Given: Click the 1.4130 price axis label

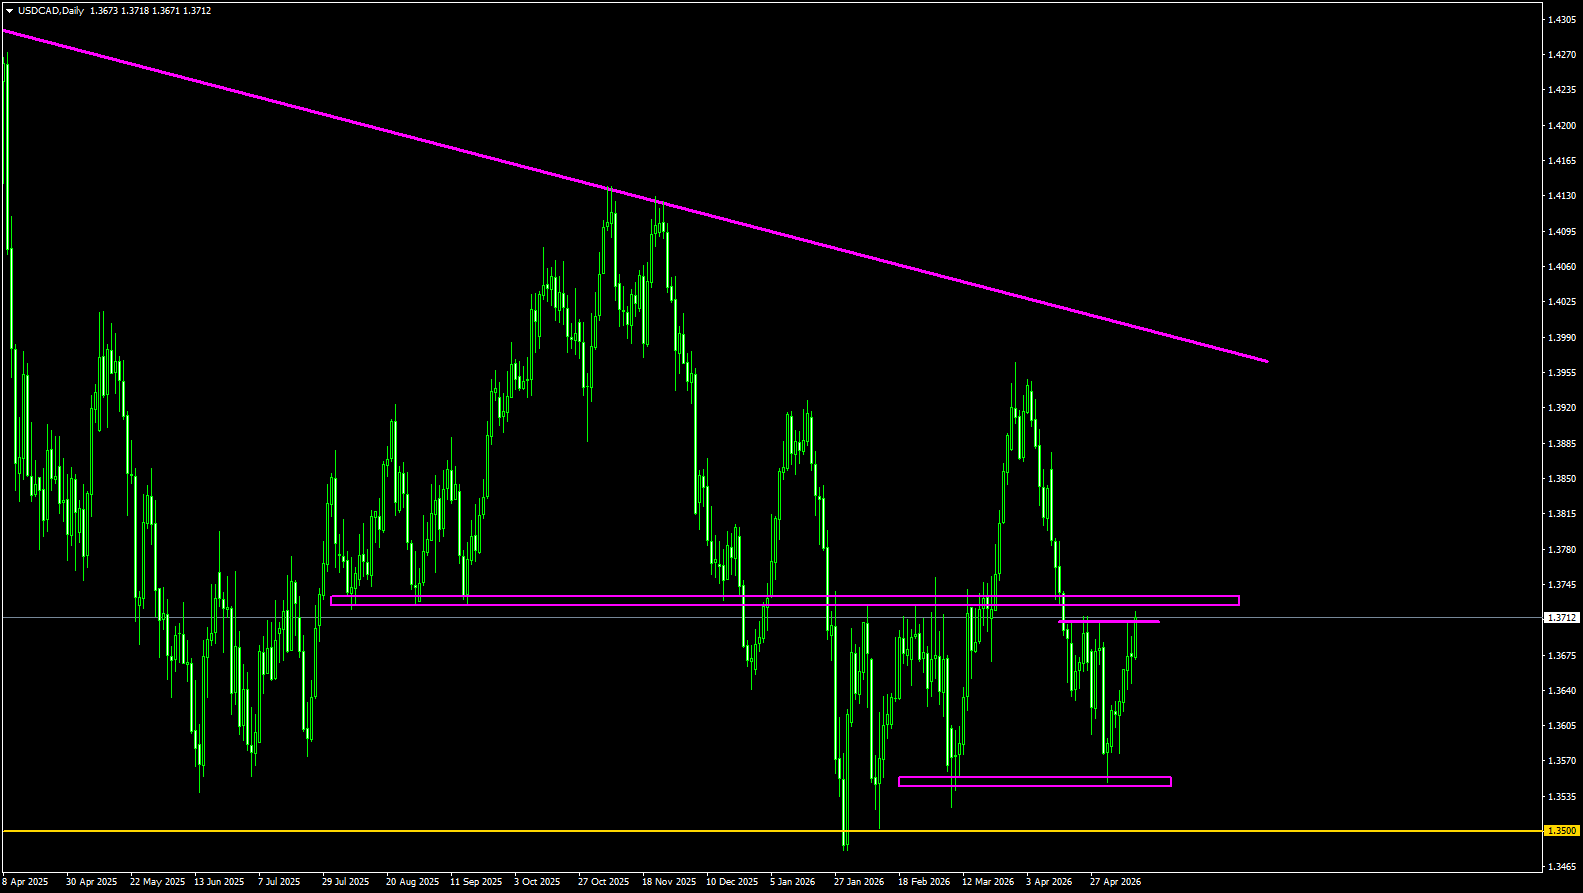Looking at the screenshot, I should [x=1562, y=196].
